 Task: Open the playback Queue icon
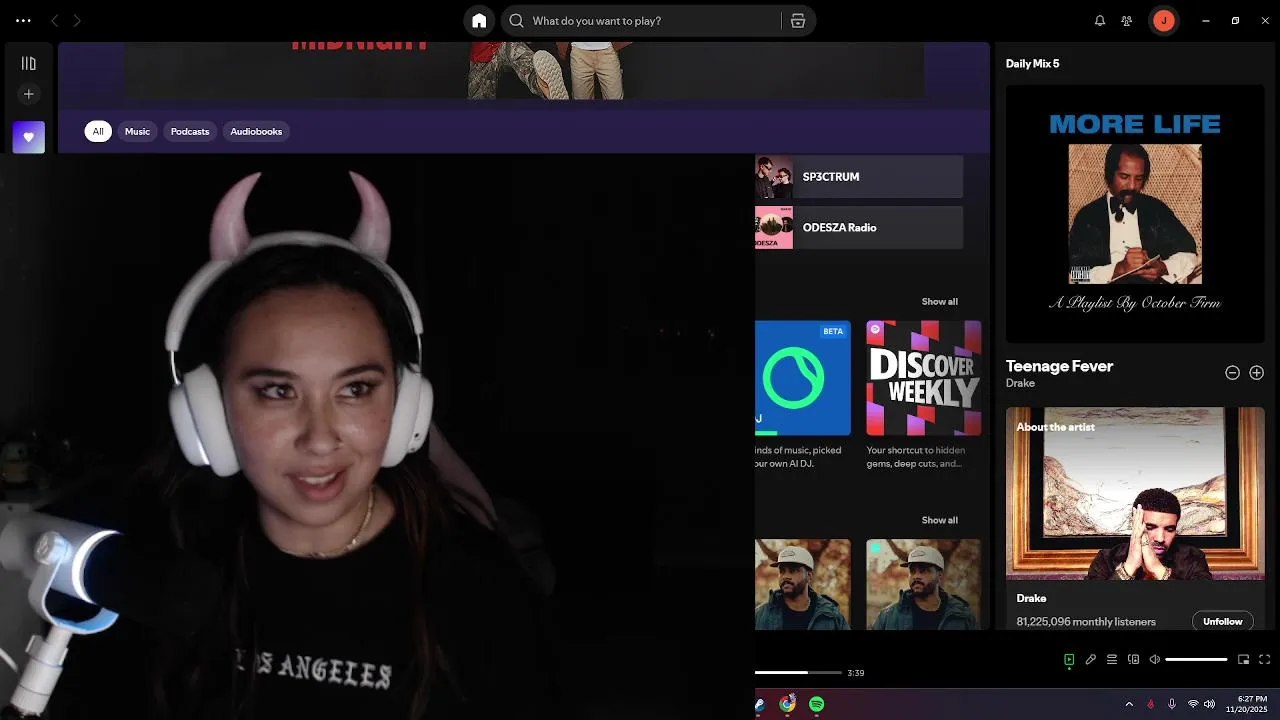click(1112, 660)
